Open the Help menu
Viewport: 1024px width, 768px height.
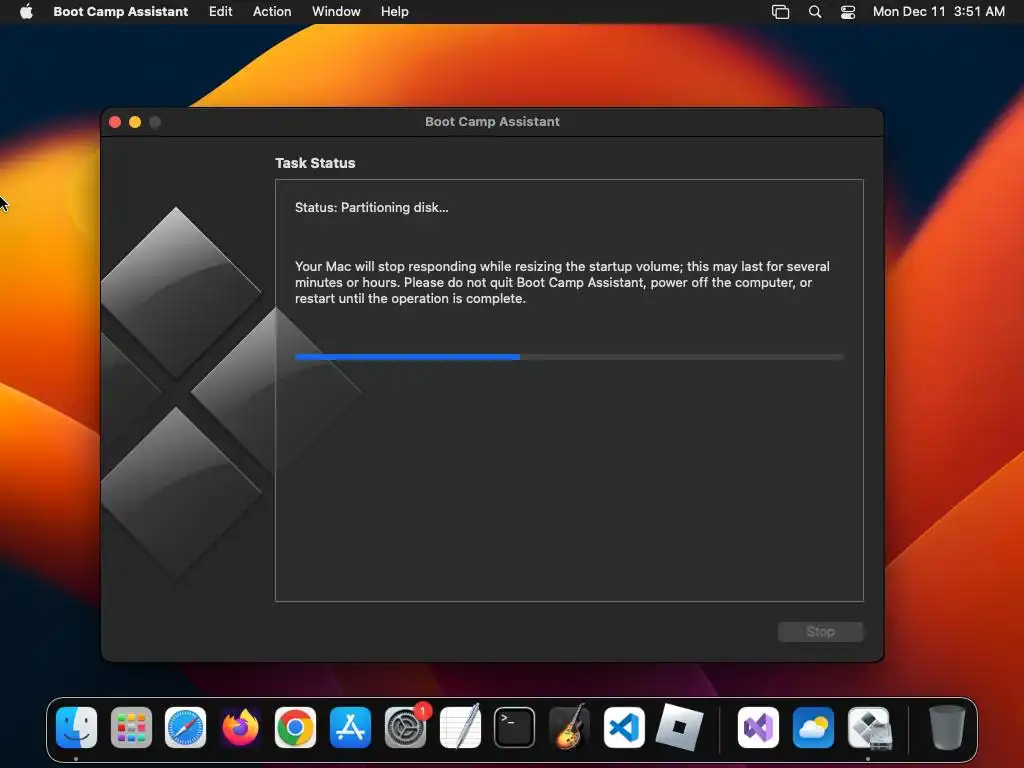(x=394, y=12)
